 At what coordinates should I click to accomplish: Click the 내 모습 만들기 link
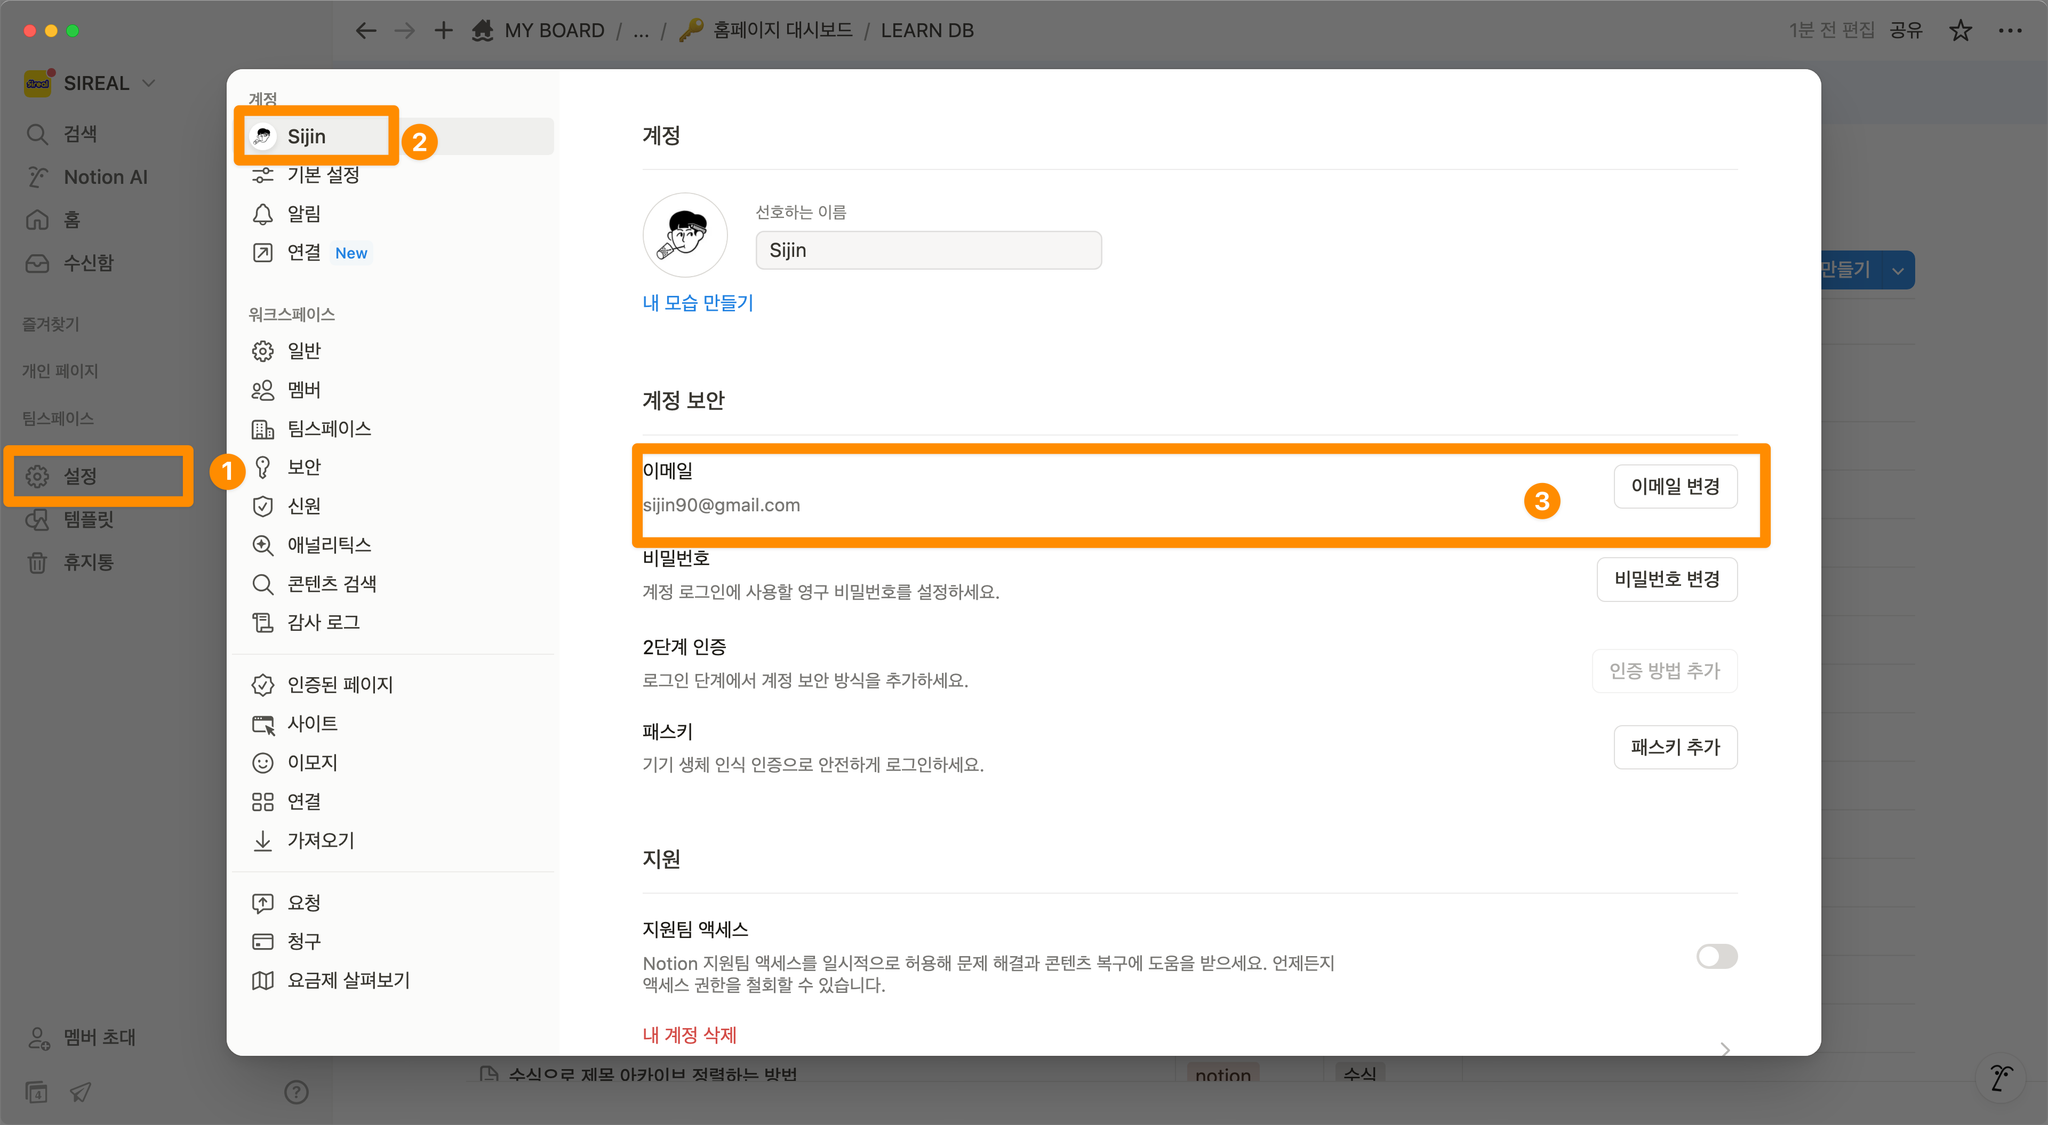[x=698, y=303]
